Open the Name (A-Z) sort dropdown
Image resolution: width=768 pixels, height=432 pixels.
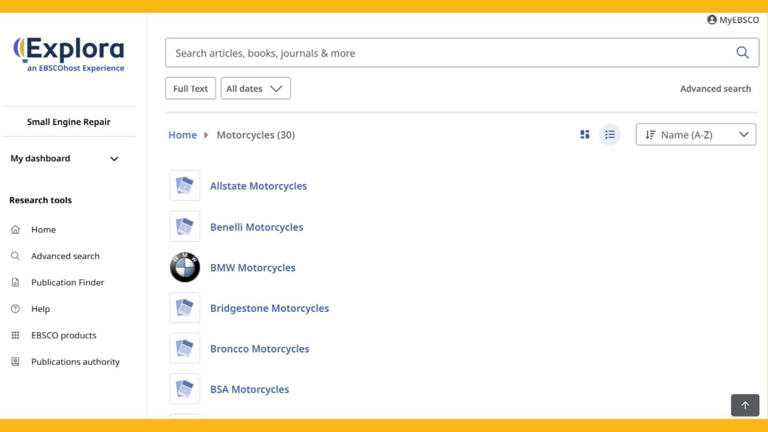(696, 134)
